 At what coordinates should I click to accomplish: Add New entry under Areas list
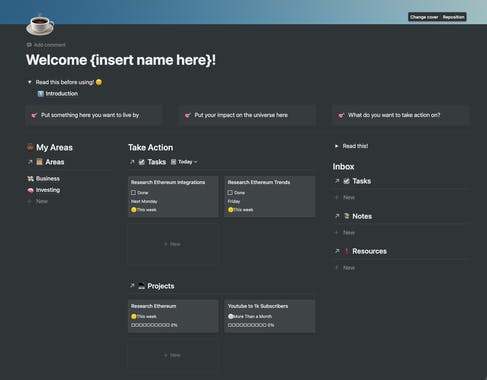(42, 201)
